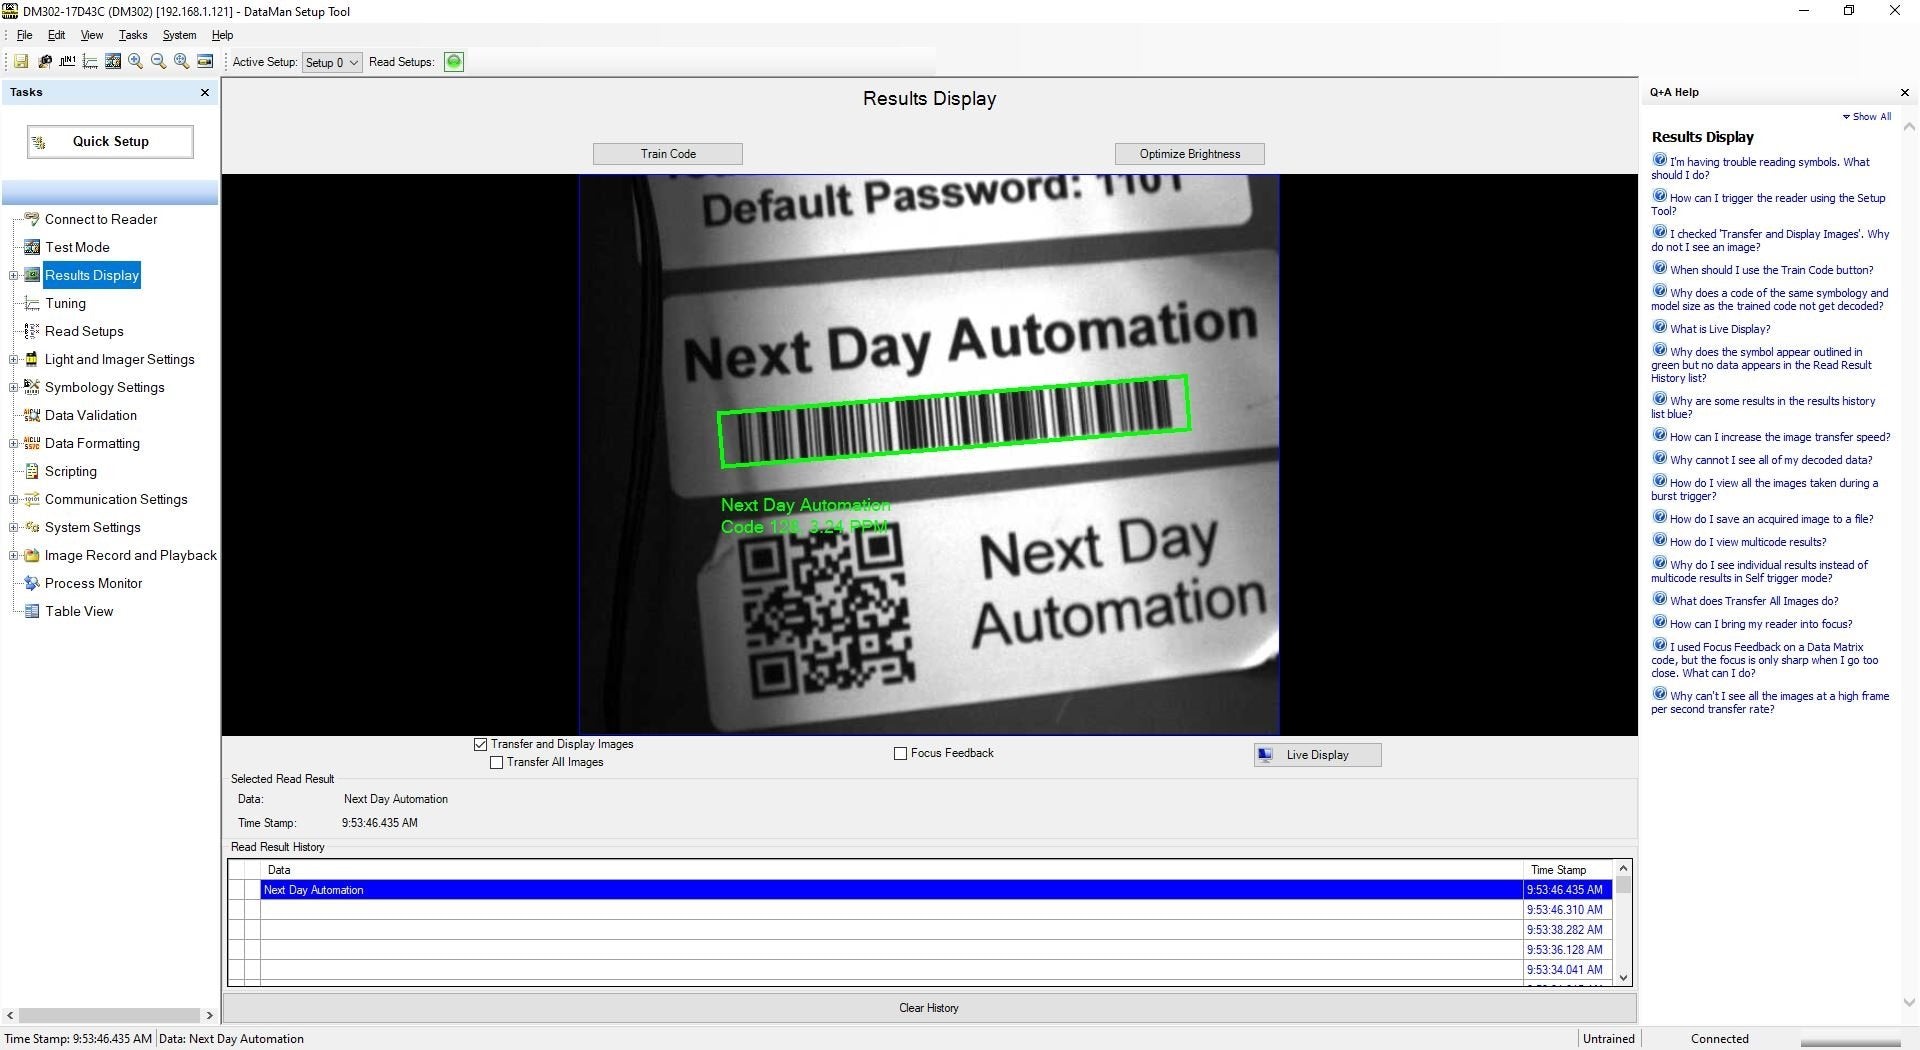This screenshot has width=1920, height=1050.
Task: Open the Active Setup dropdown
Action: click(332, 62)
